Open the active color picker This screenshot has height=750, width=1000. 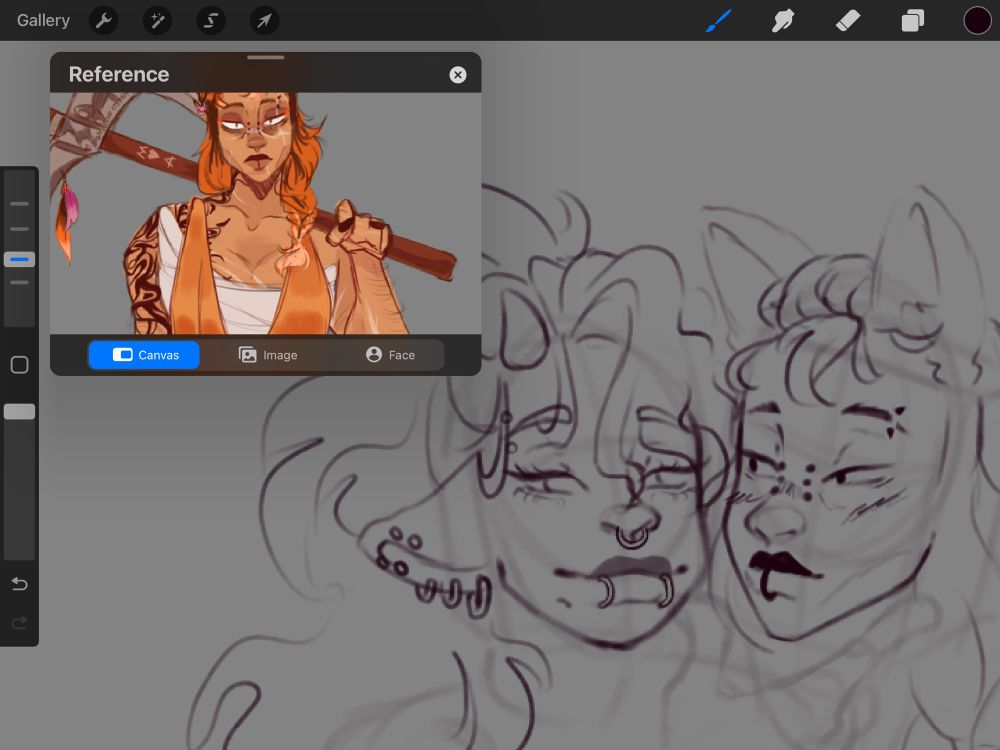click(977, 20)
